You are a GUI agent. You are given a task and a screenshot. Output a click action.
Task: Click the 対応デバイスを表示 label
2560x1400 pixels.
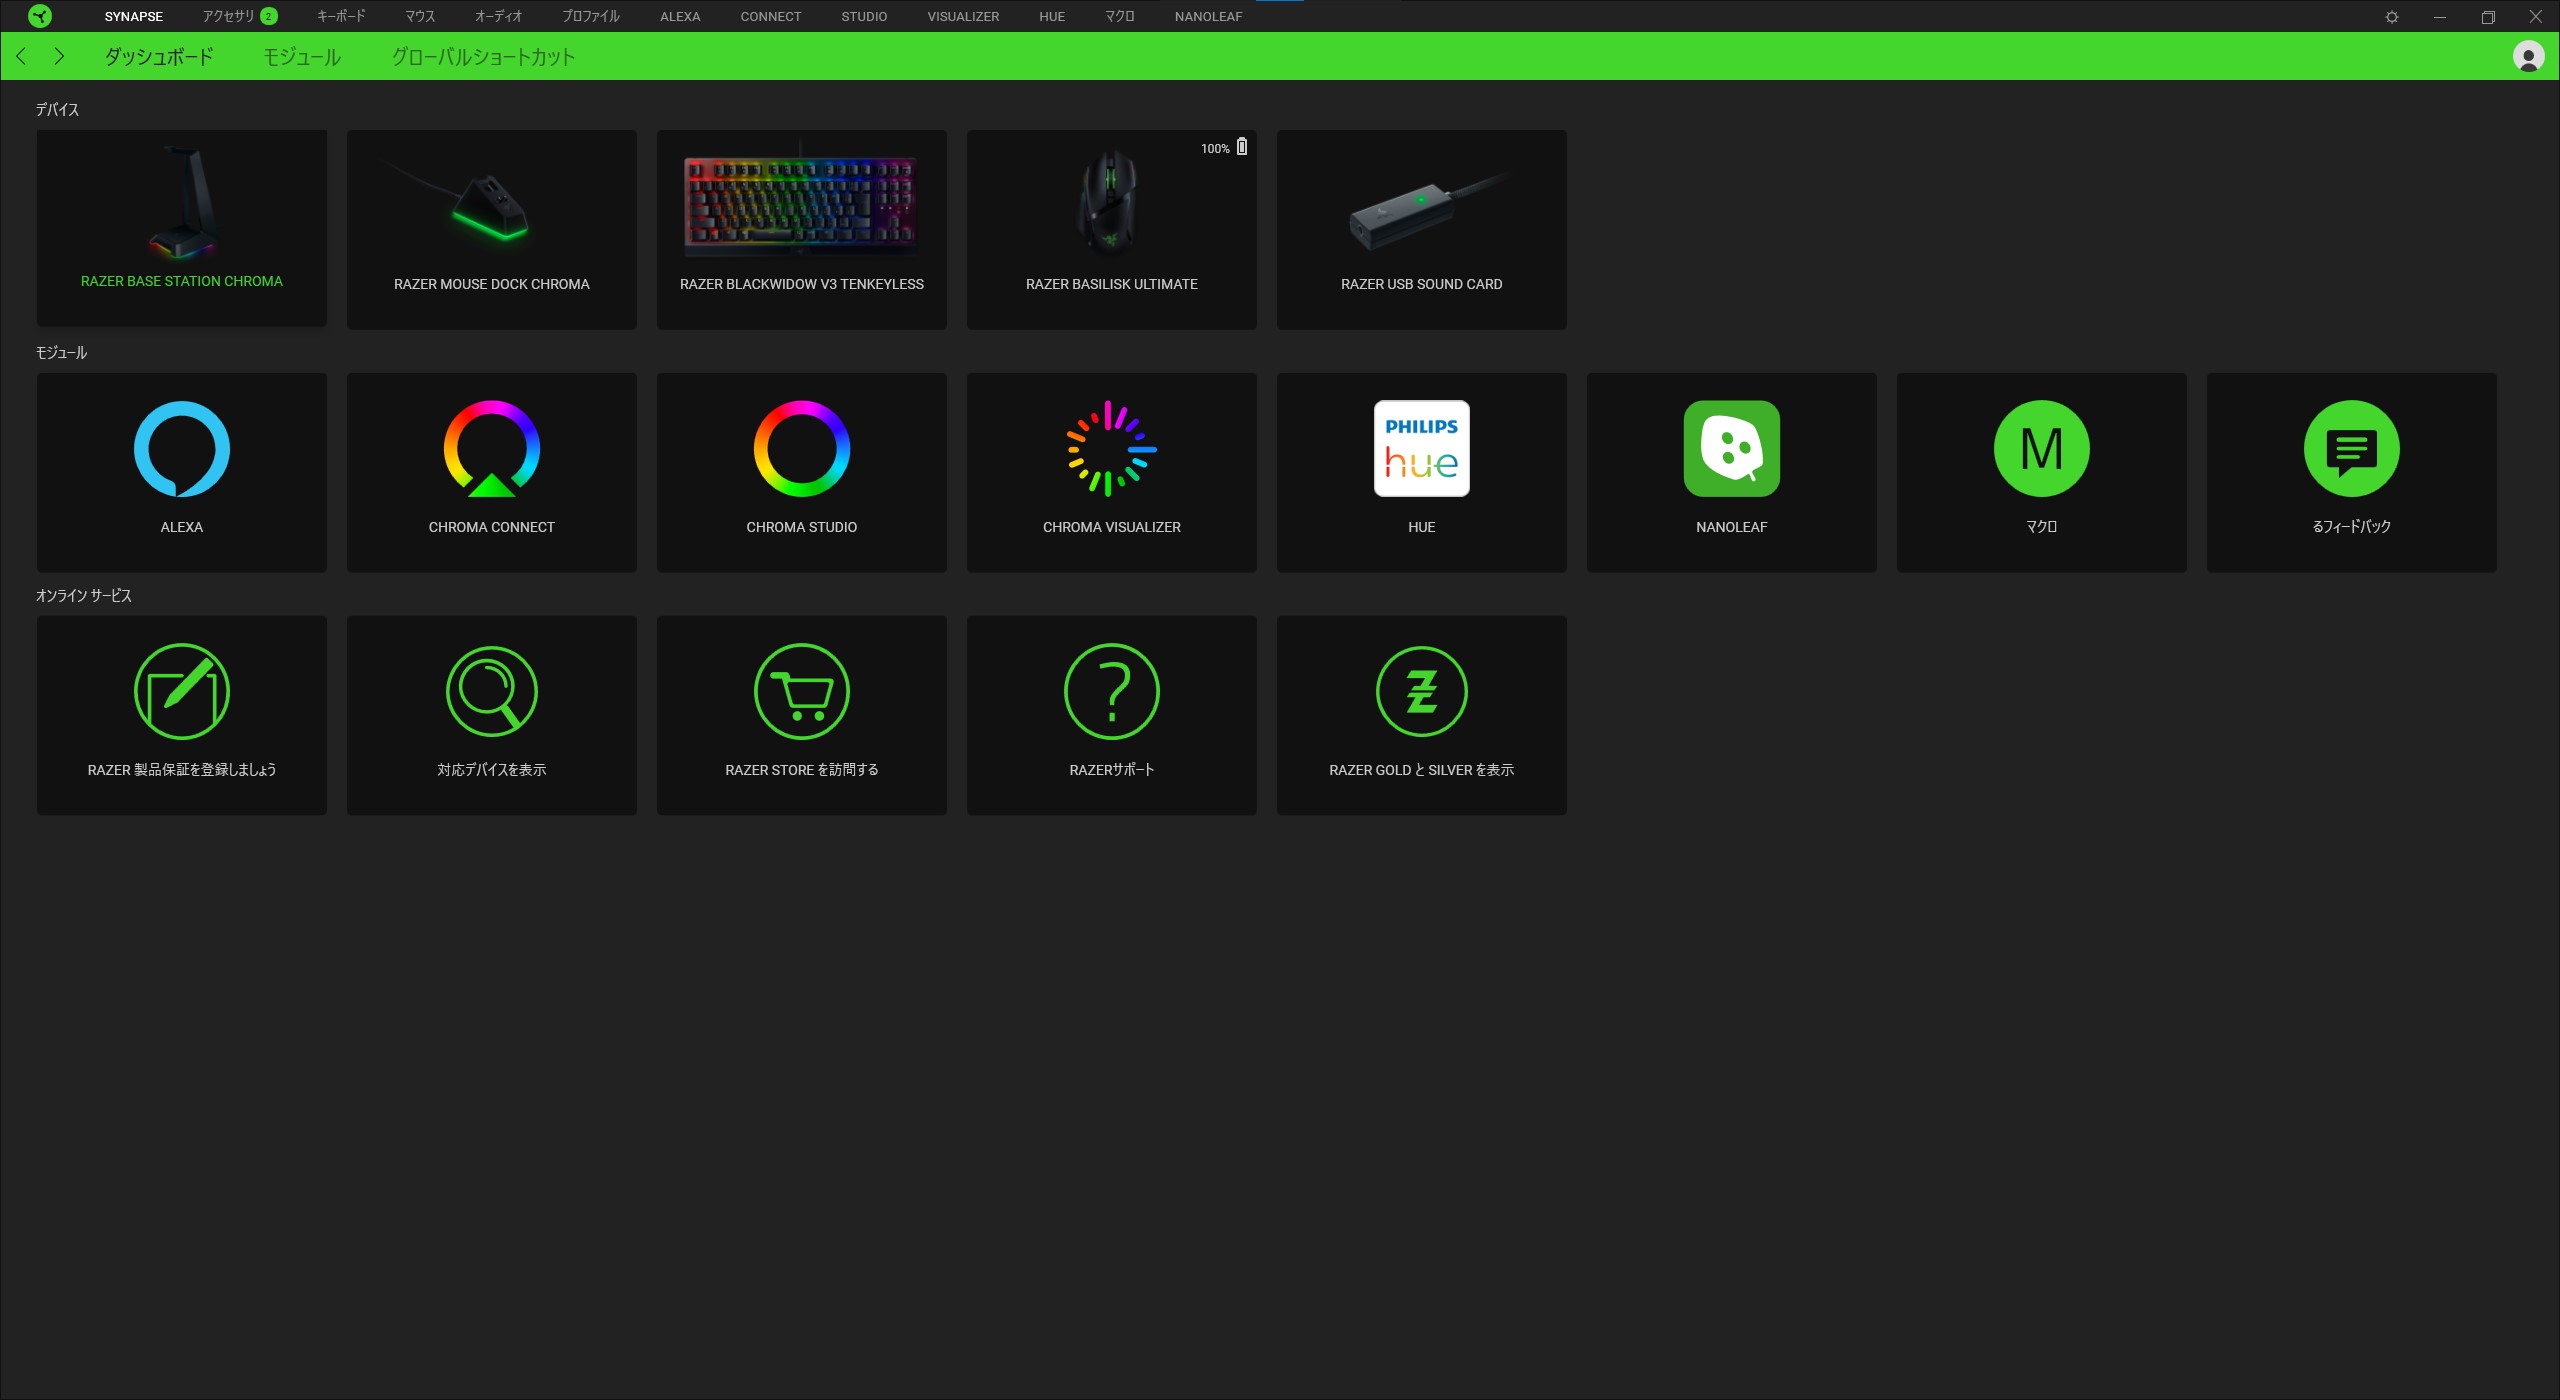[492, 769]
